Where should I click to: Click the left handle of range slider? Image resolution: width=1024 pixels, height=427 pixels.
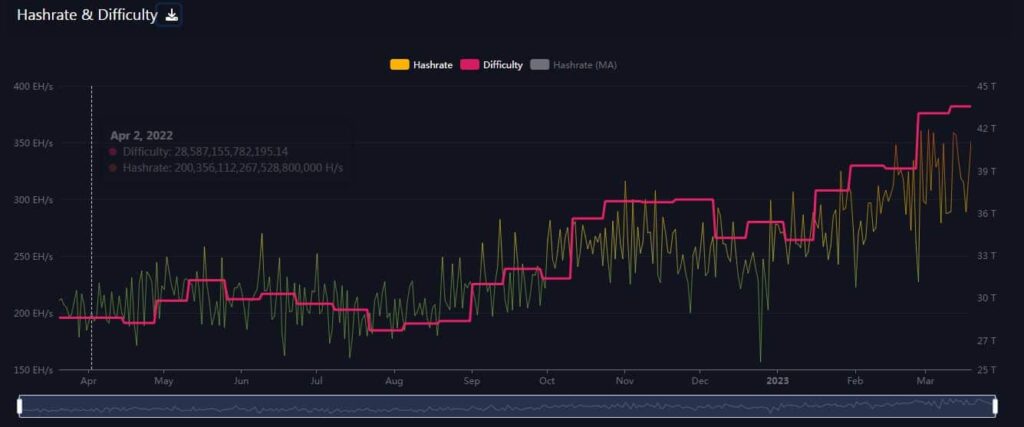pyautogui.click(x=20, y=406)
